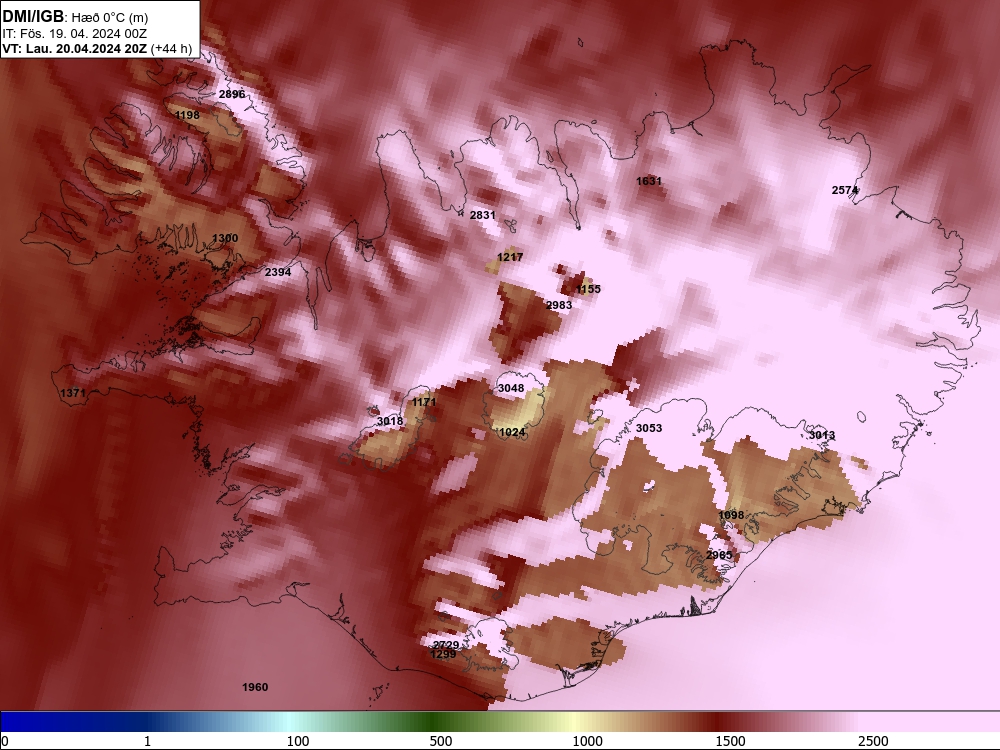
Task: Click the 1299 value label on map
Action: tap(443, 654)
